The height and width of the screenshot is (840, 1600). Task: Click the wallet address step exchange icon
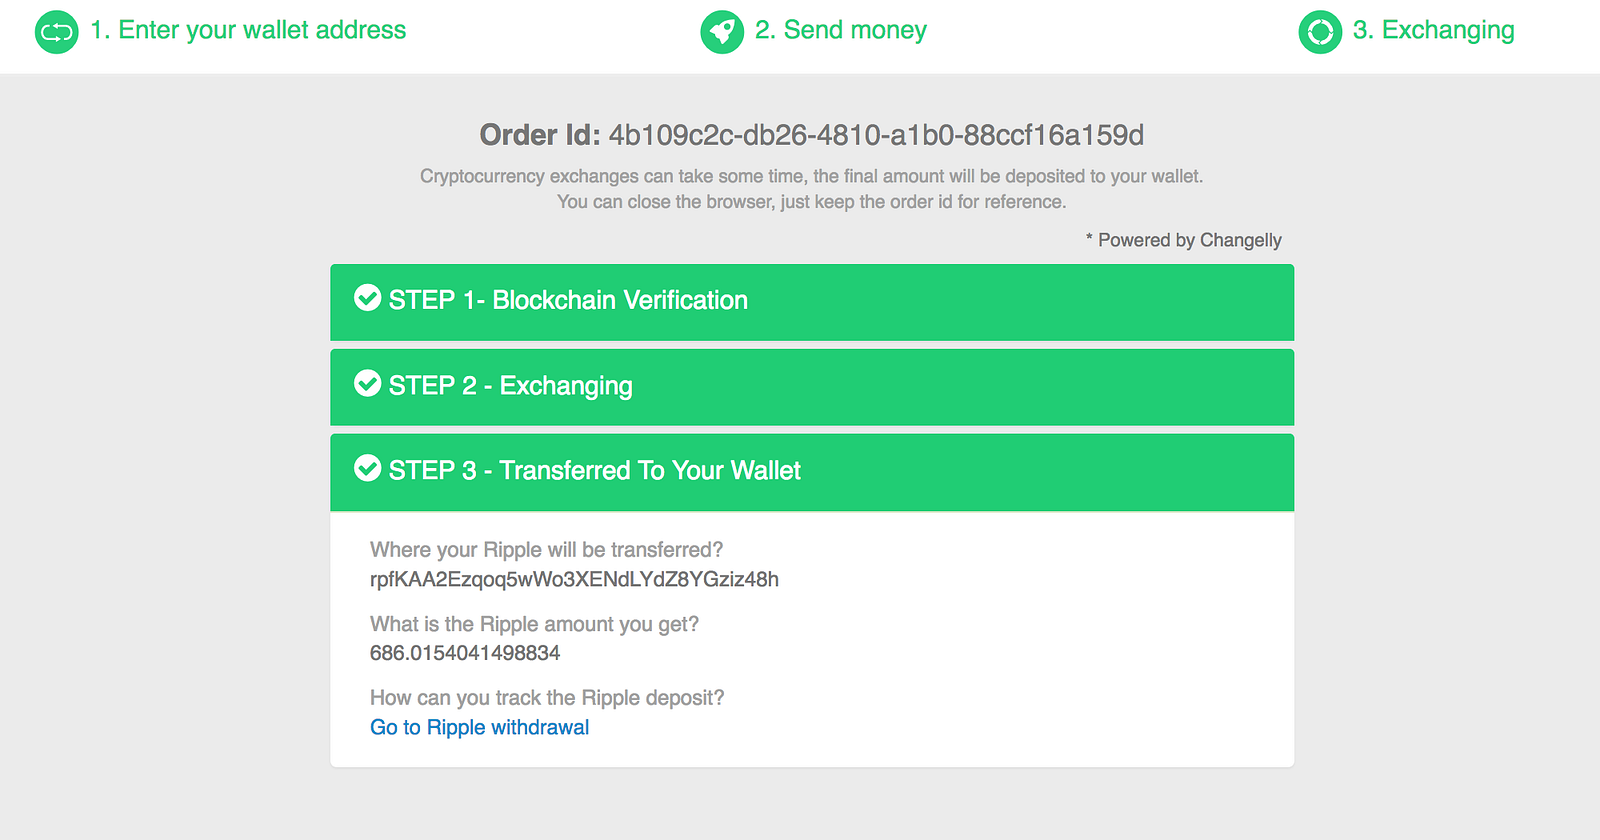56,32
